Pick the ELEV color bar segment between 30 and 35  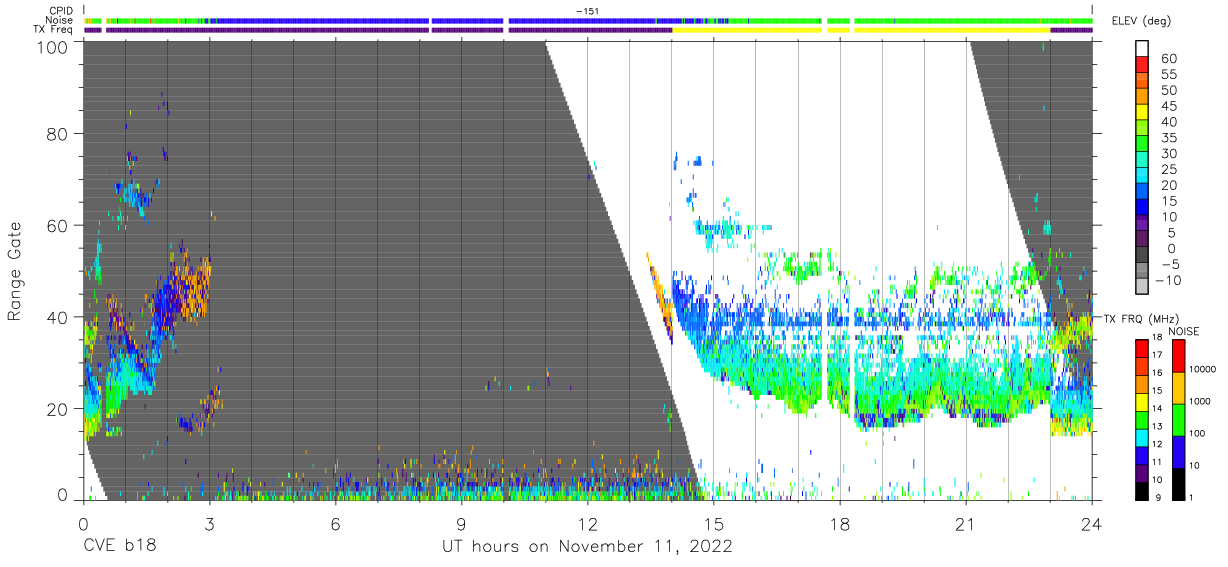(x=1142, y=145)
